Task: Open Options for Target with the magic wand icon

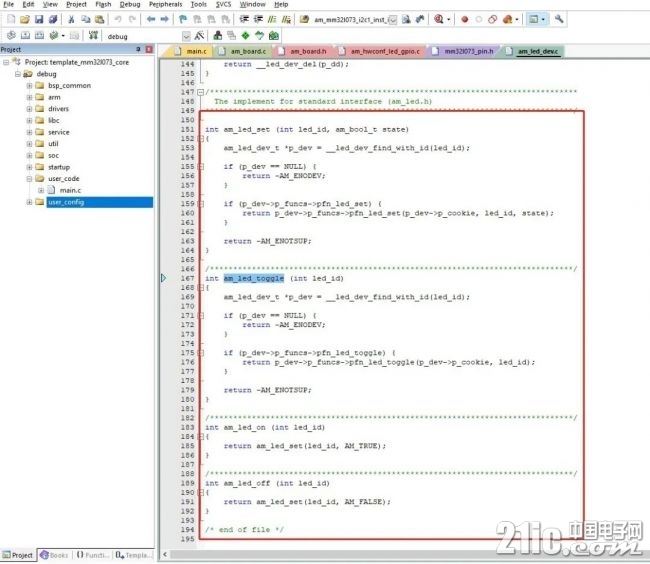Action: point(199,36)
